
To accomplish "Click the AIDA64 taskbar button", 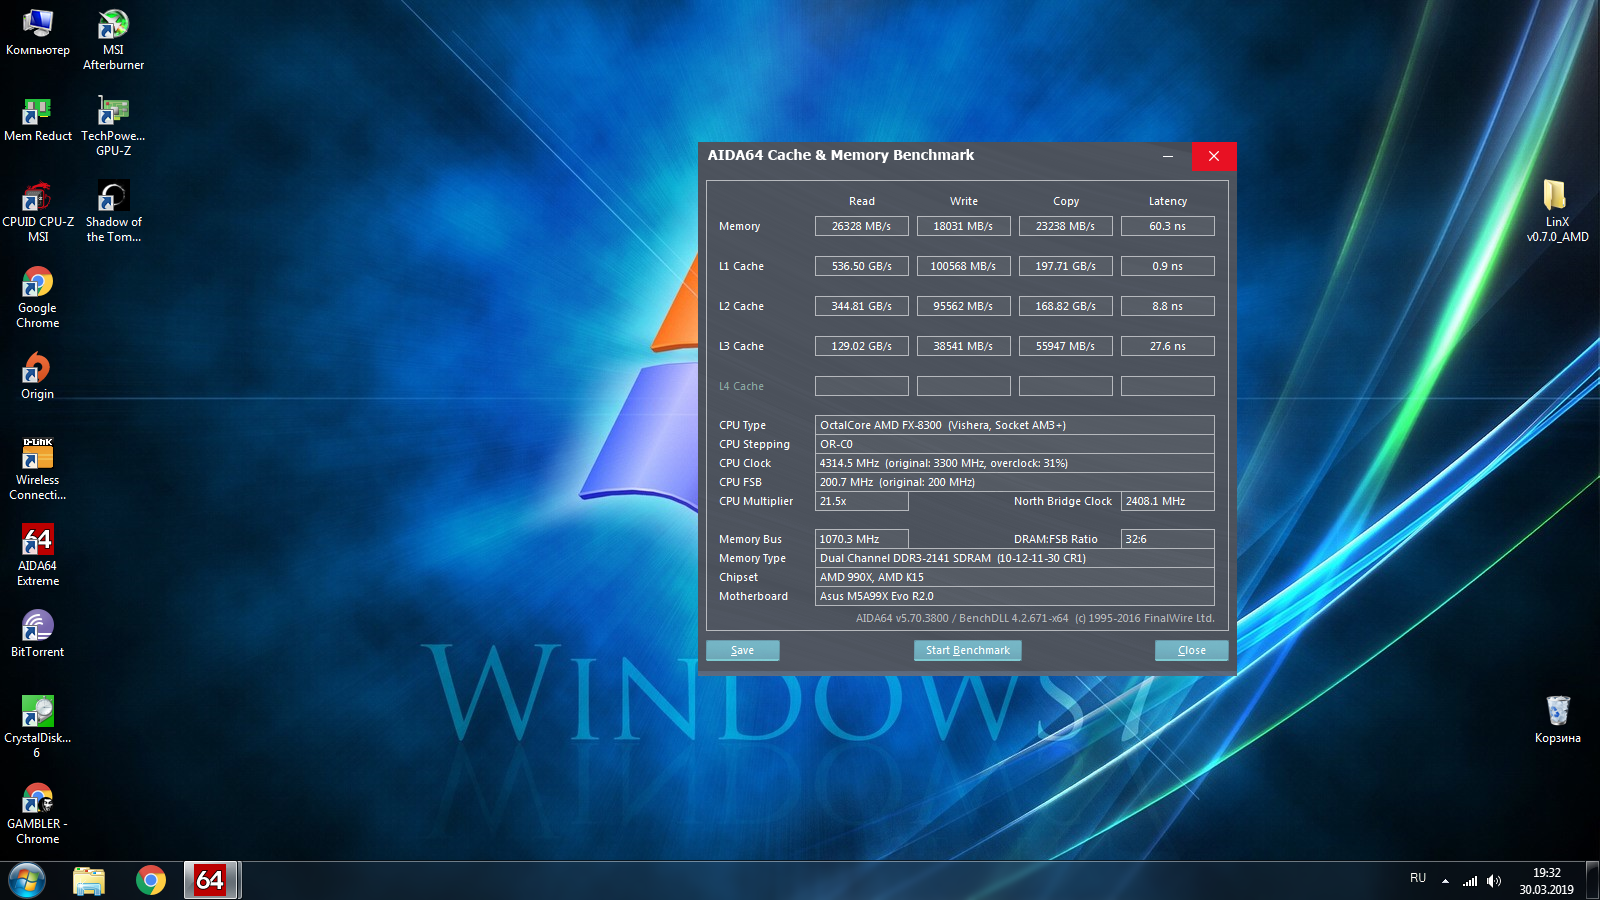I will [210, 881].
